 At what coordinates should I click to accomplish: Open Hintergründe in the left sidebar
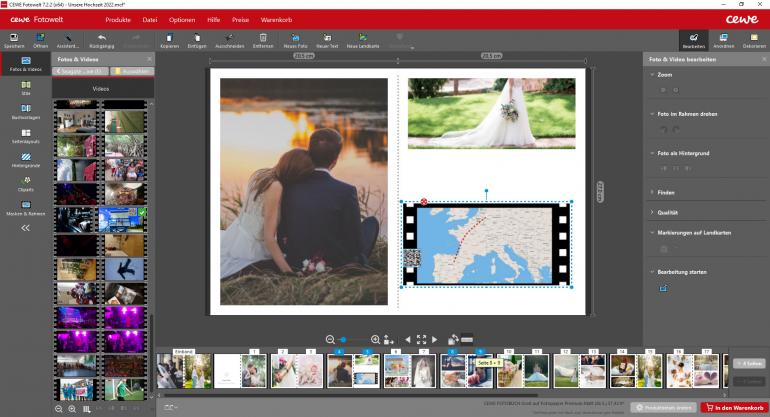coord(26,160)
